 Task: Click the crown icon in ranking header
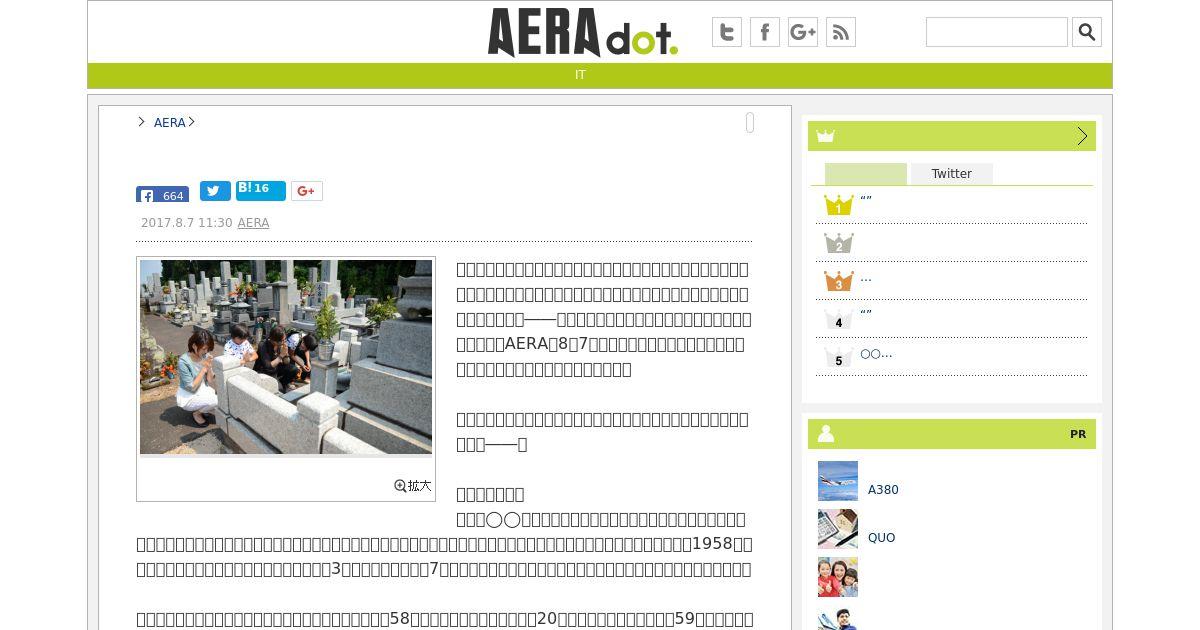pyautogui.click(x=825, y=136)
